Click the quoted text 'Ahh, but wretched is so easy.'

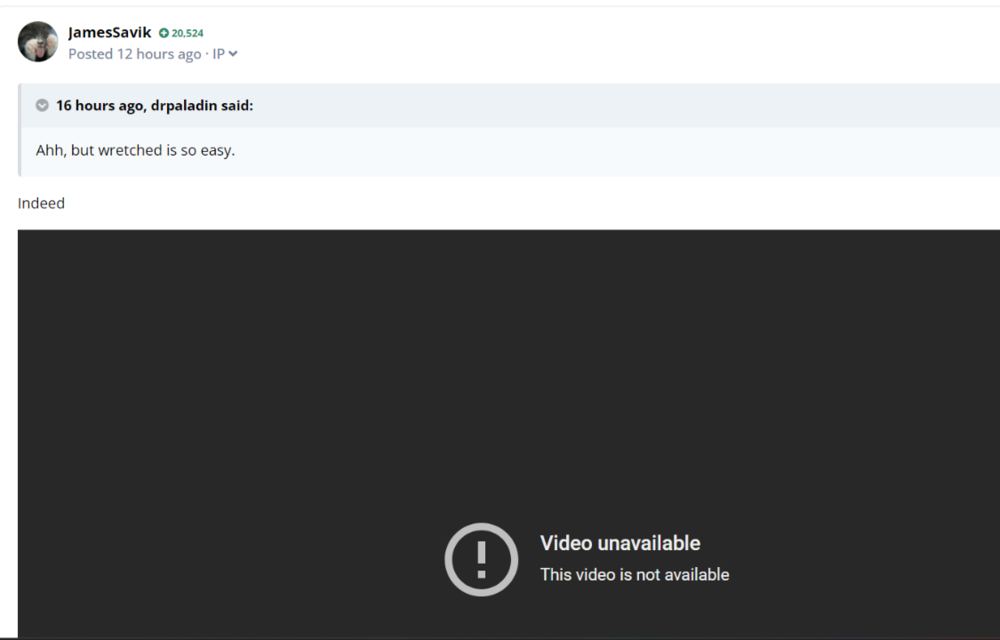pos(135,151)
